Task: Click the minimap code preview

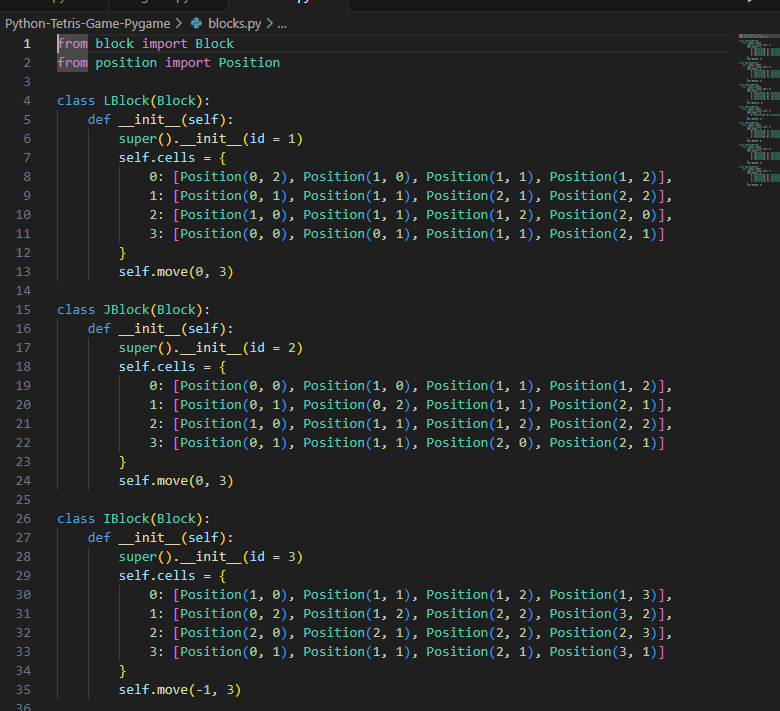Action: 758,110
